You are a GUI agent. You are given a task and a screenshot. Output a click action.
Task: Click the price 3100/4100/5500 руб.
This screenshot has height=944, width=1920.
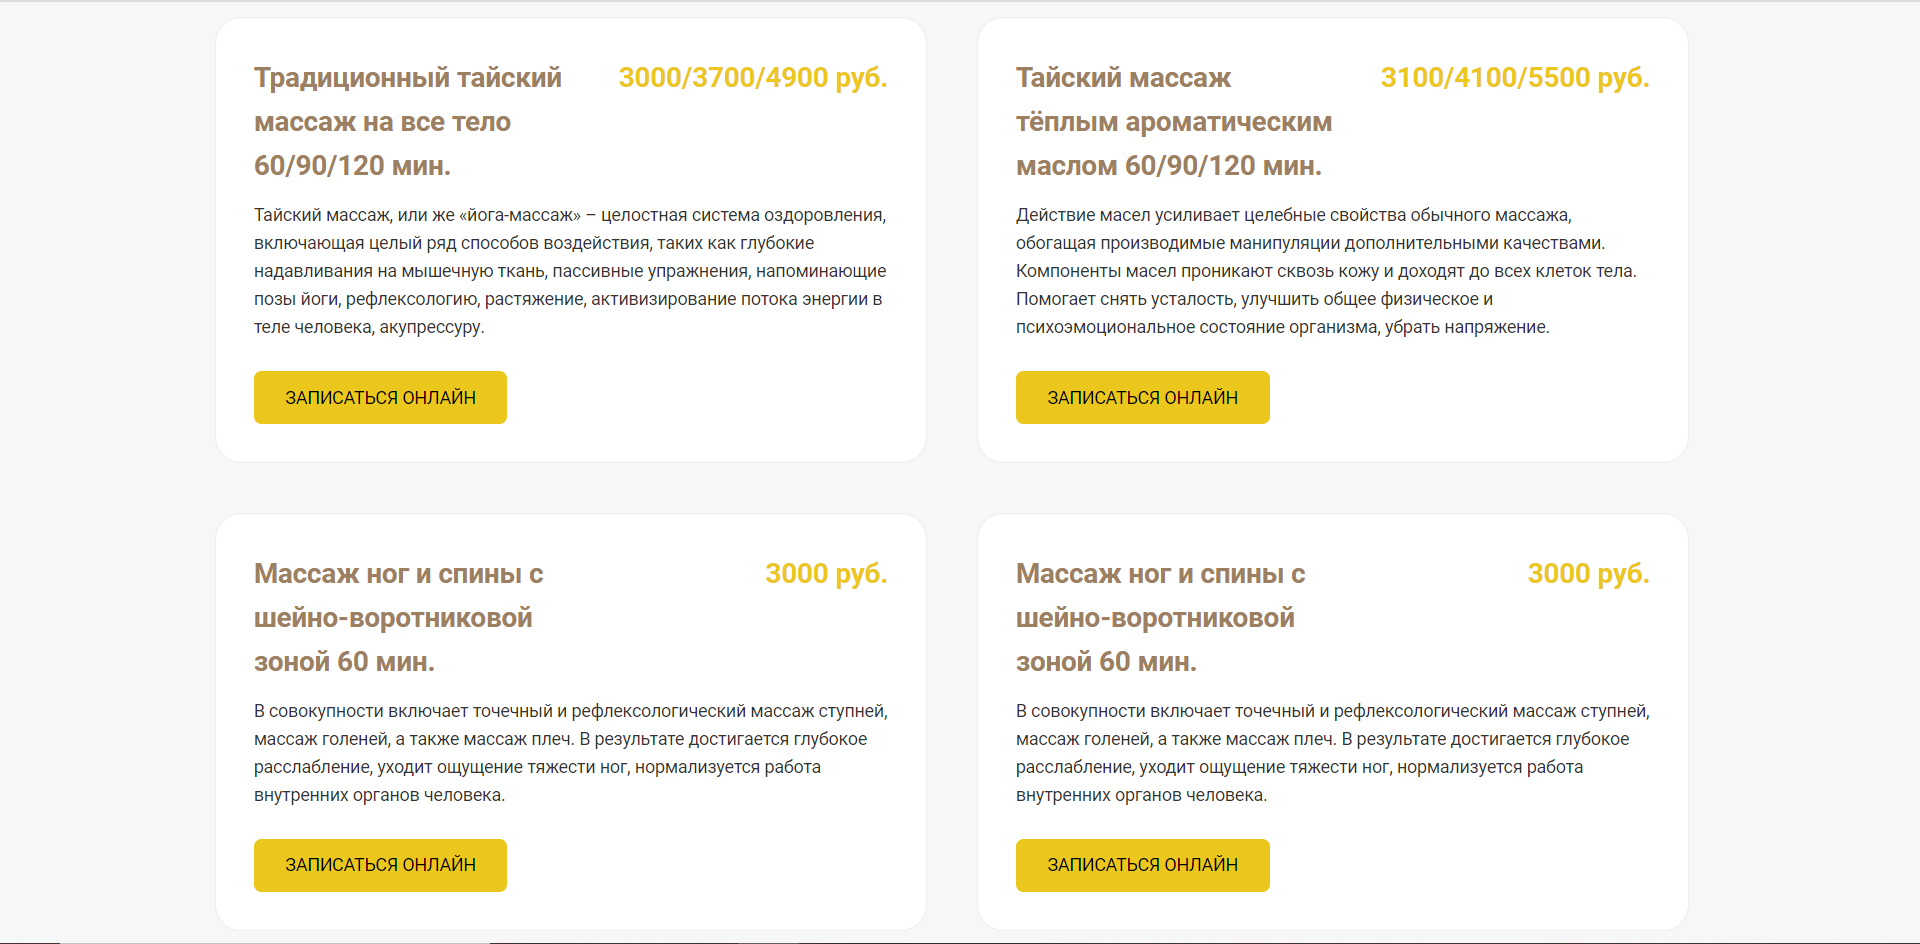click(x=1514, y=78)
